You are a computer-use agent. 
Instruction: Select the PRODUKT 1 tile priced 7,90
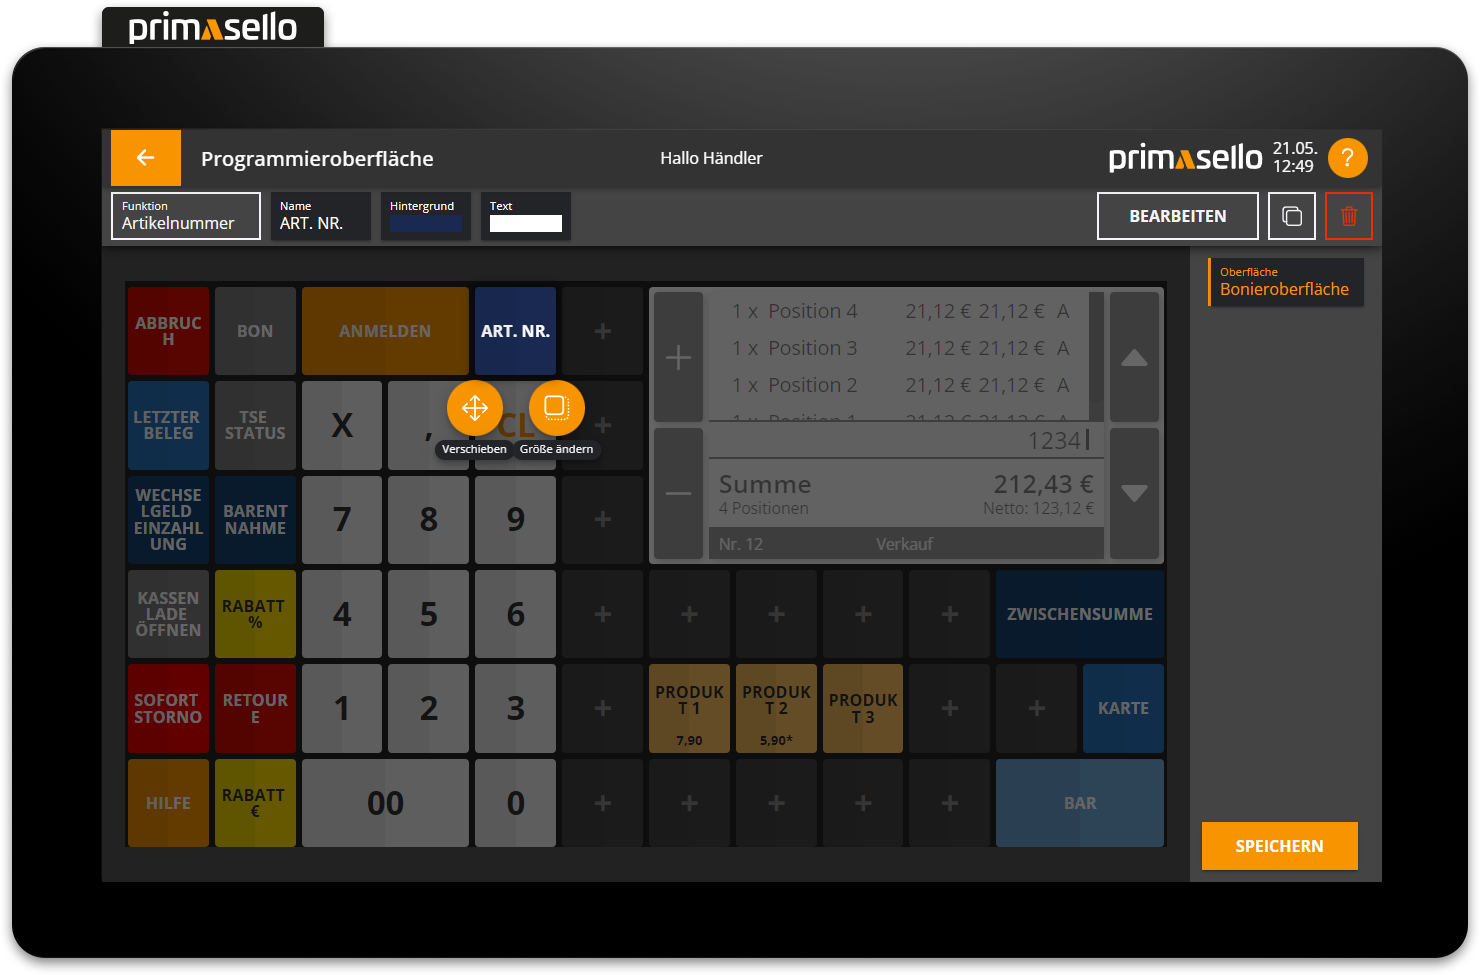[689, 708]
